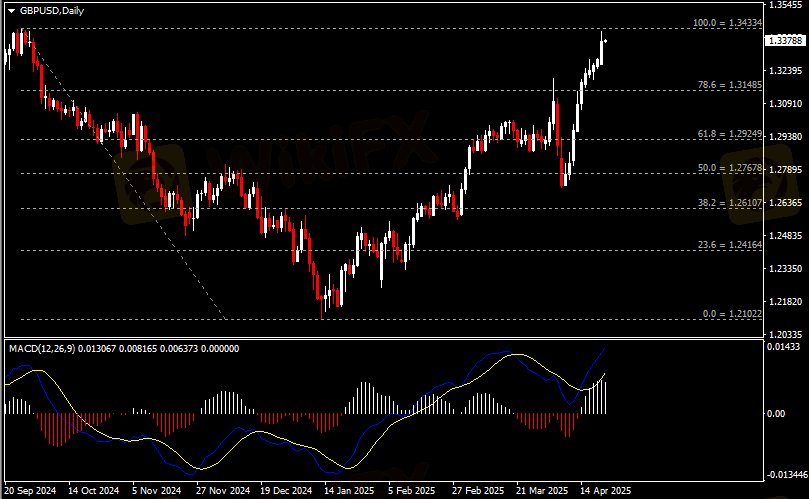809x499 pixels.
Task: Pick the 61.8 Fibonacci retracement label
Action: [731, 133]
